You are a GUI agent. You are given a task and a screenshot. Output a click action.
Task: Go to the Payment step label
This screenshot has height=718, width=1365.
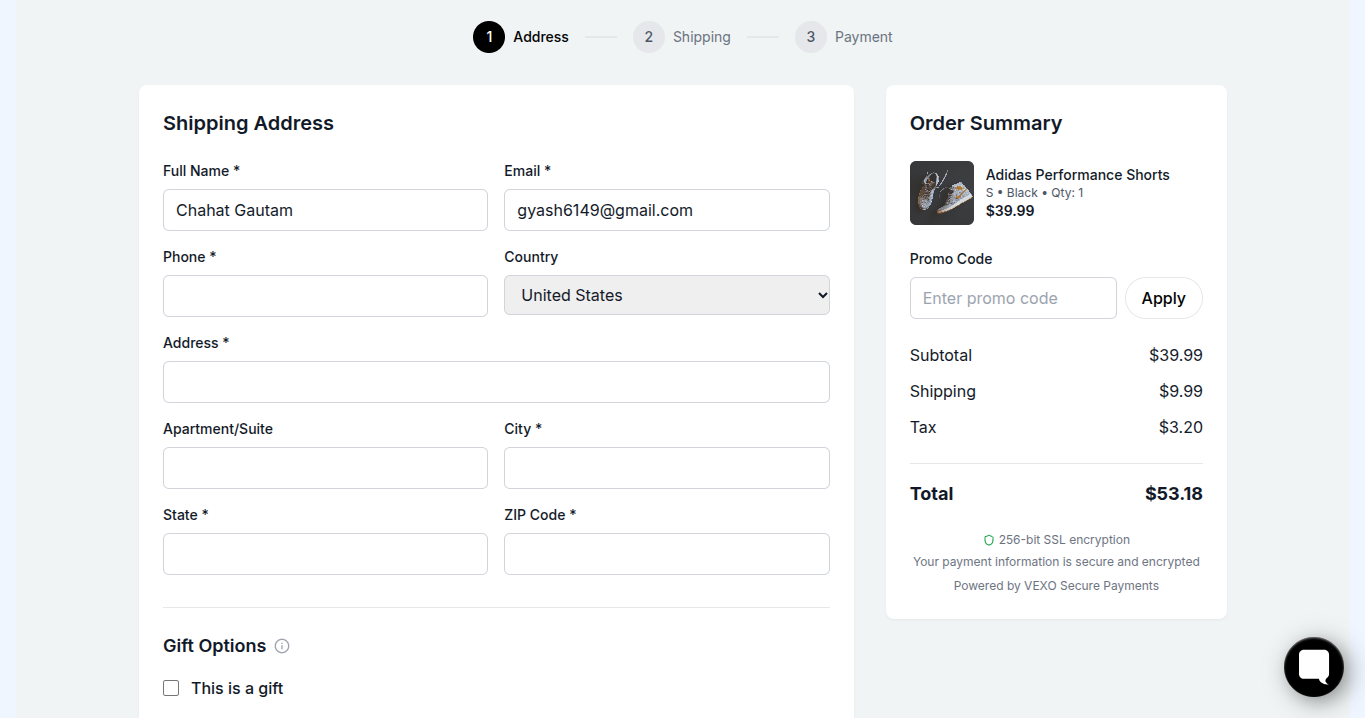tap(863, 37)
